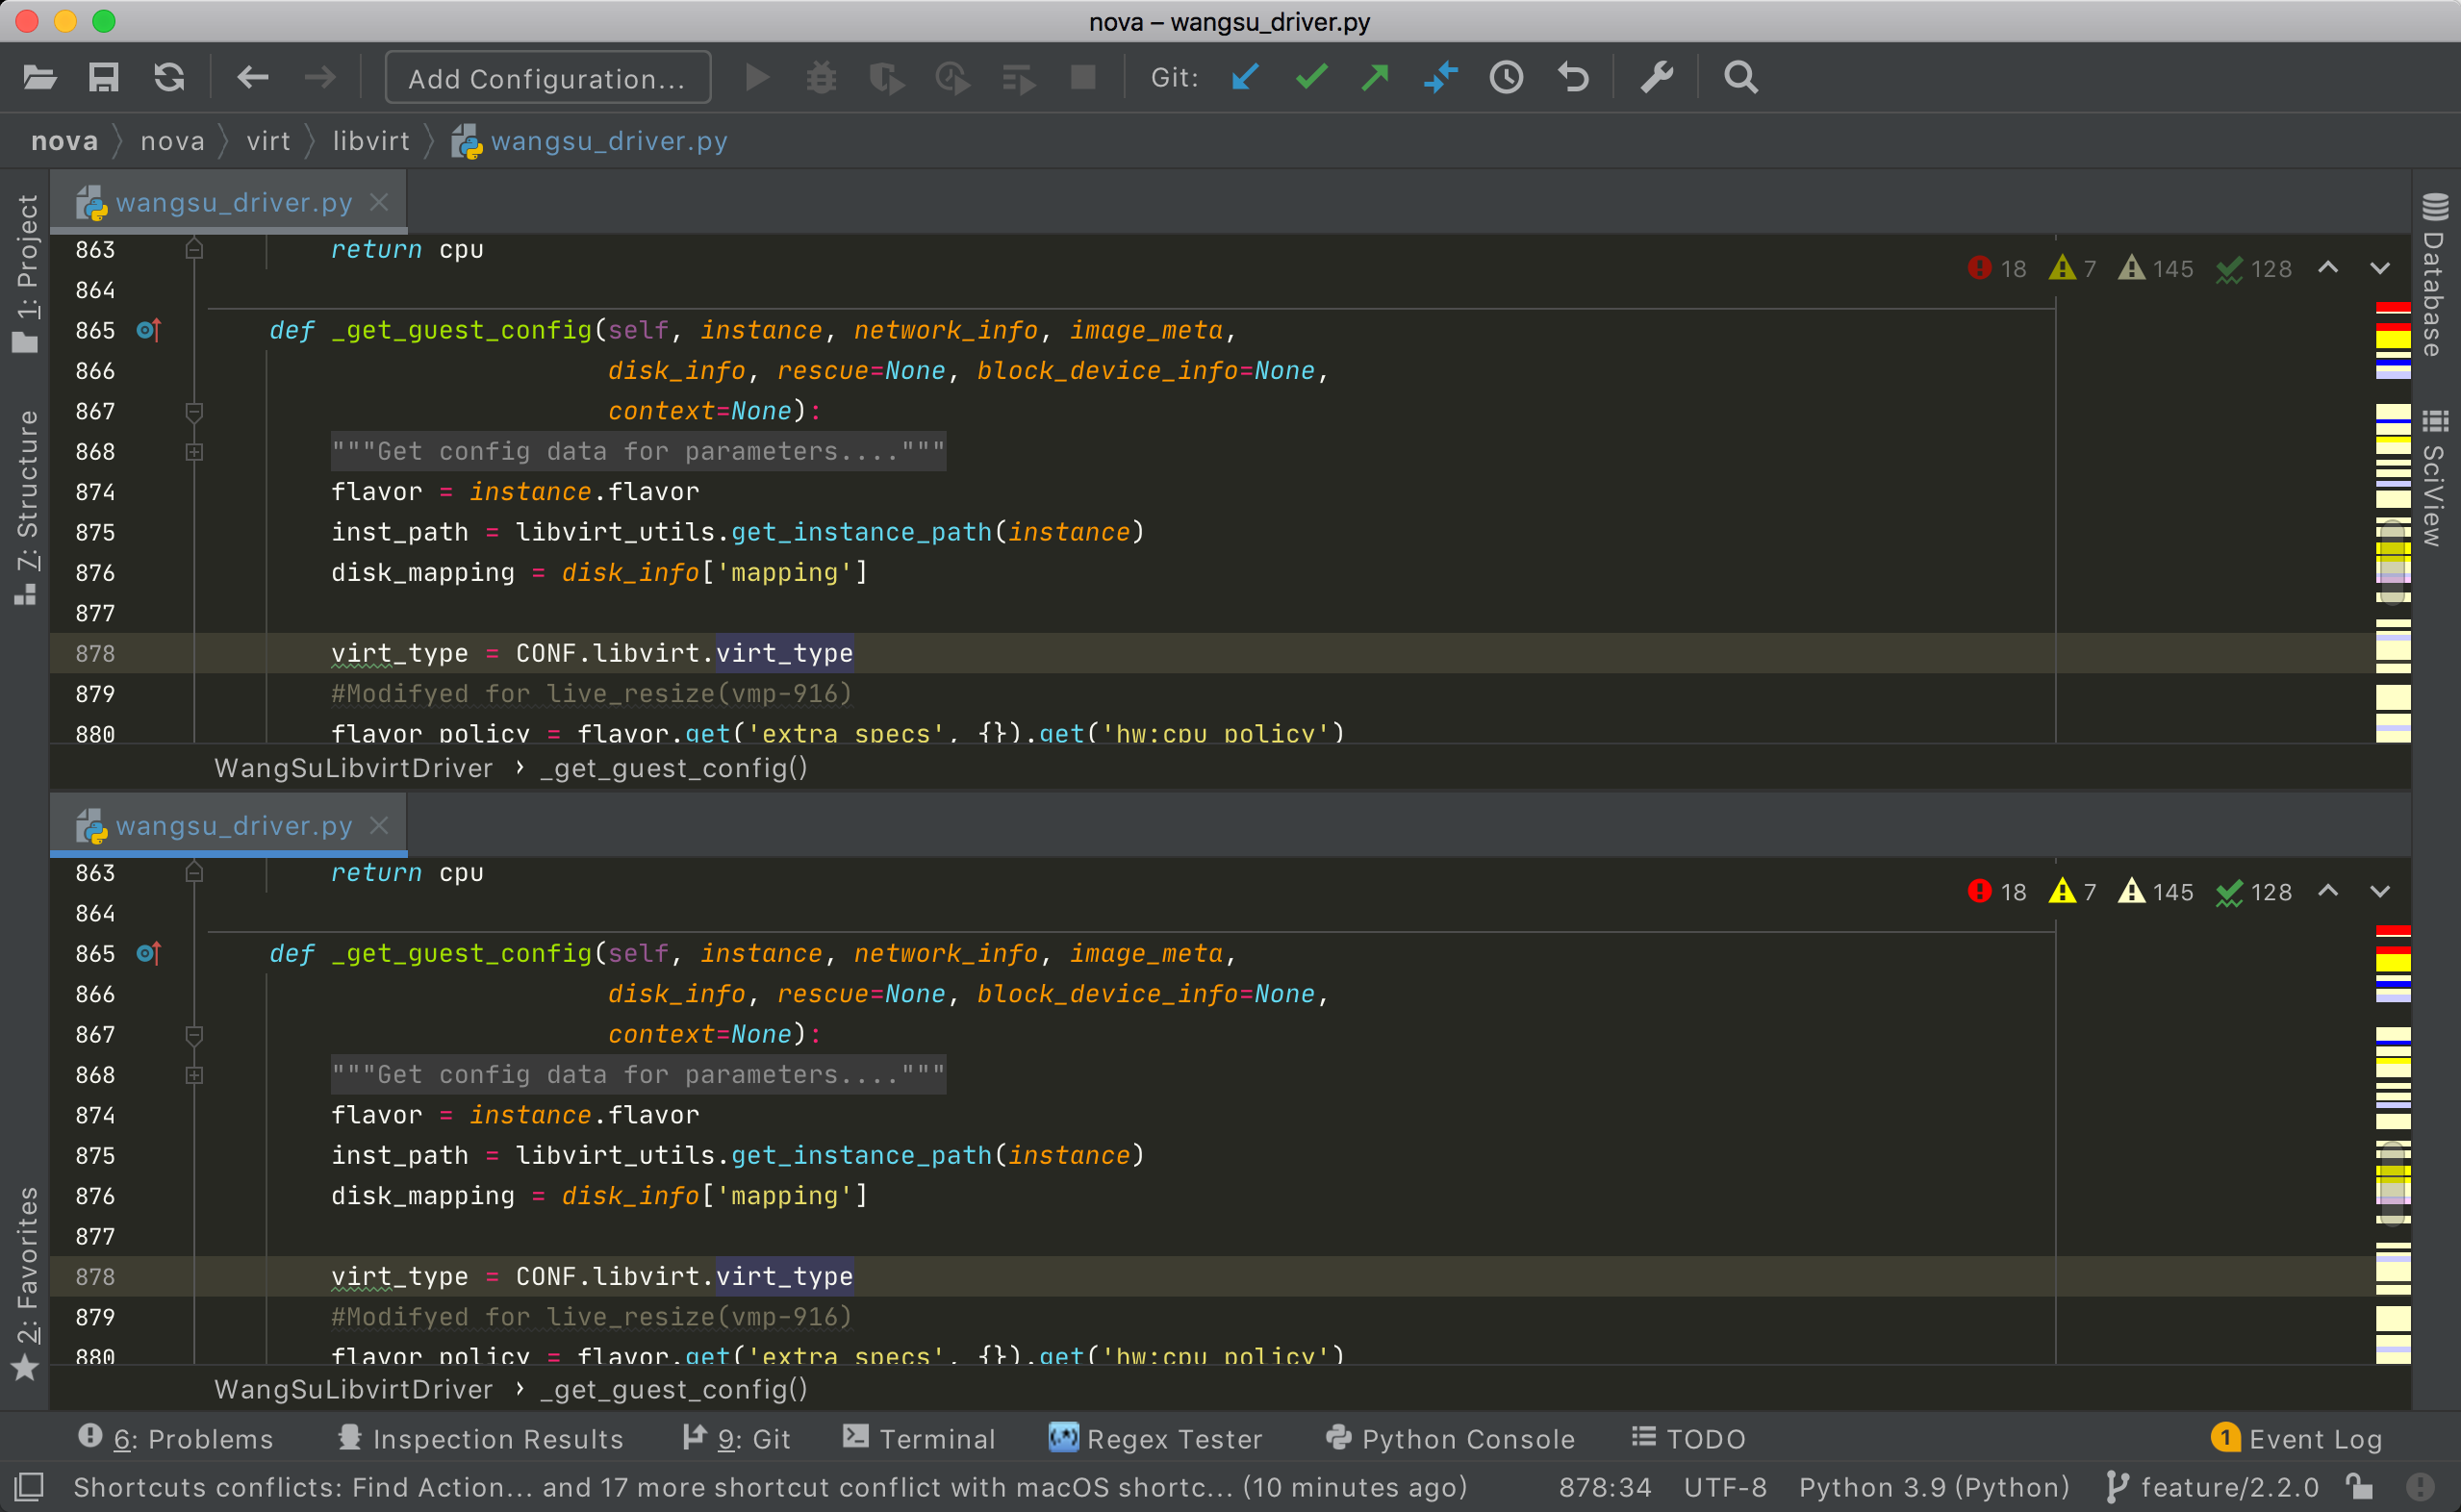
Task: Click the Git commit checkmark icon
Action: coord(1311,77)
